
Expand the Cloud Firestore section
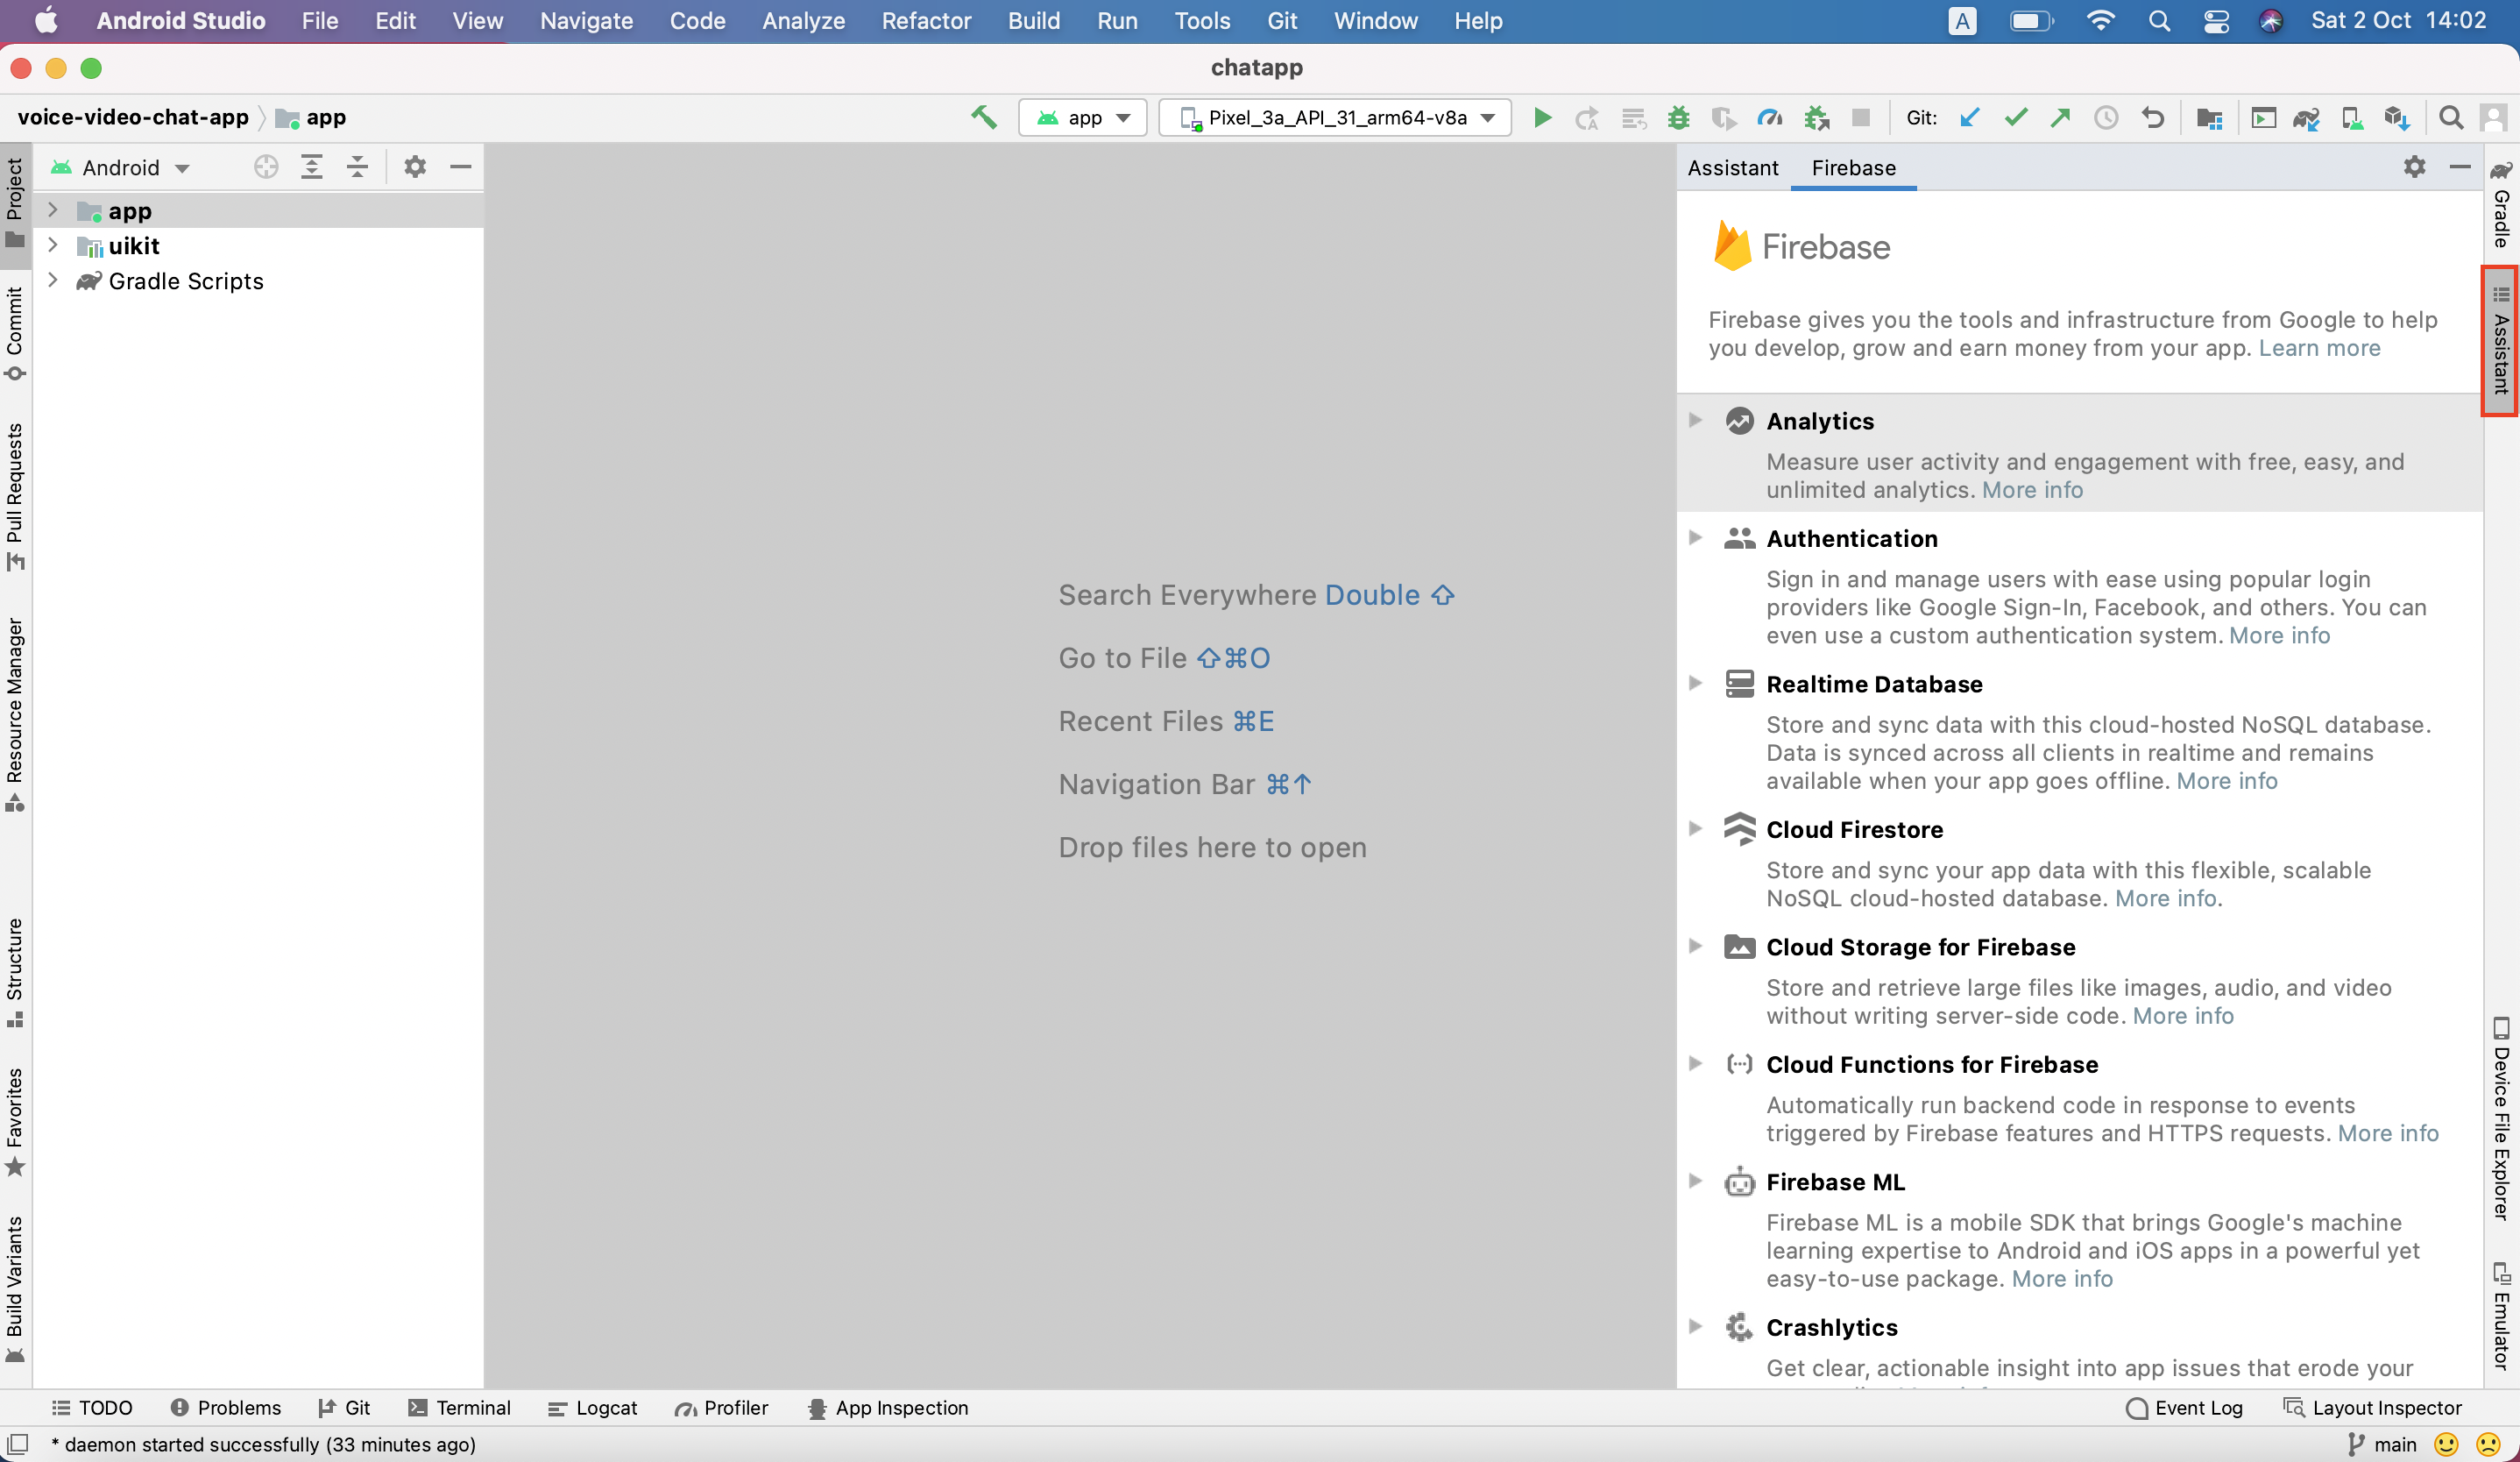tap(1695, 828)
